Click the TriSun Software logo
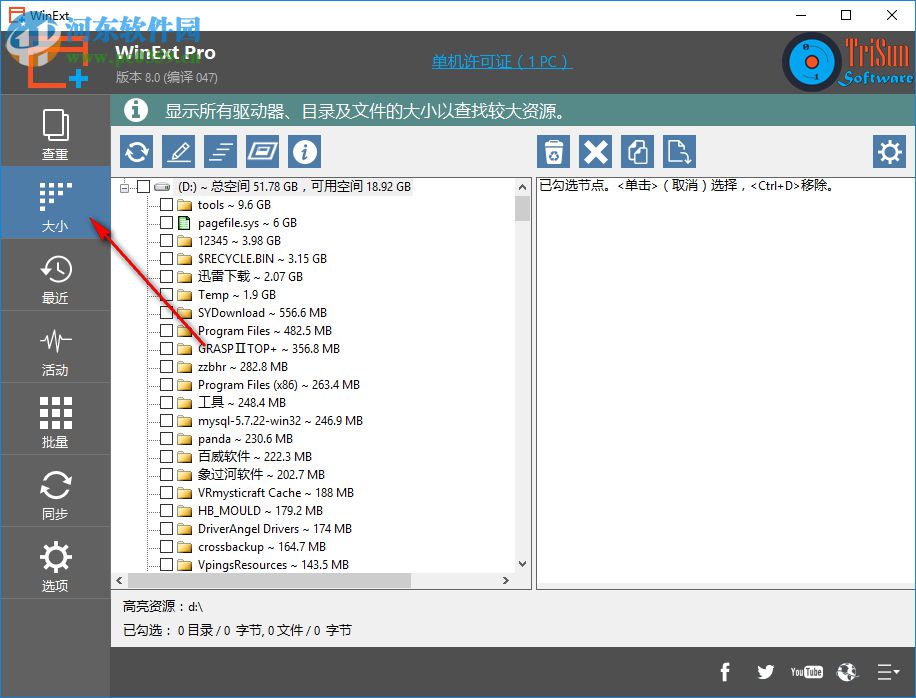The width and height of the screenshot is (916, 698). pos(846,61)
